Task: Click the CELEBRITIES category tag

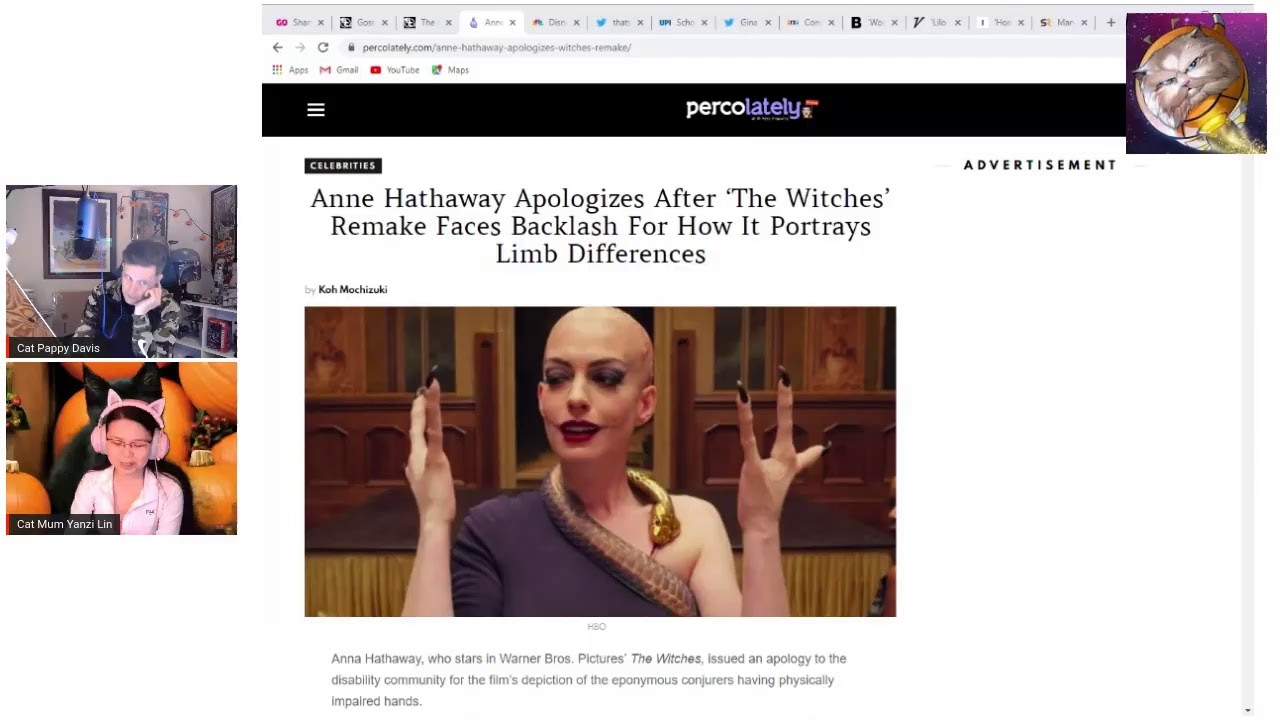Action: coord(343,166)
